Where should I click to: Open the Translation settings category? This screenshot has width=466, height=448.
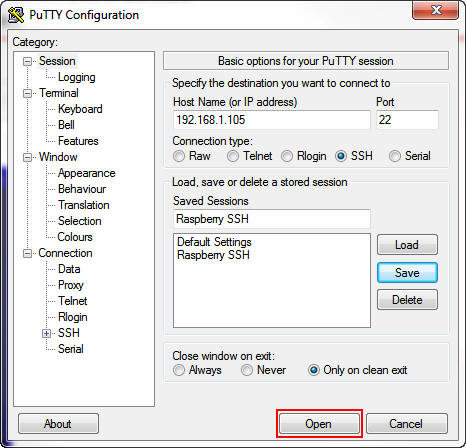84,205
